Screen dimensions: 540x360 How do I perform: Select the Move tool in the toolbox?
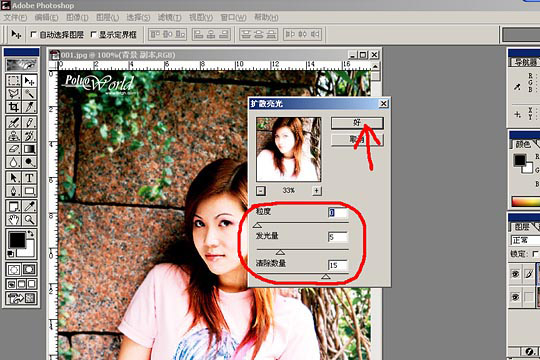click(x=29, y=81)
